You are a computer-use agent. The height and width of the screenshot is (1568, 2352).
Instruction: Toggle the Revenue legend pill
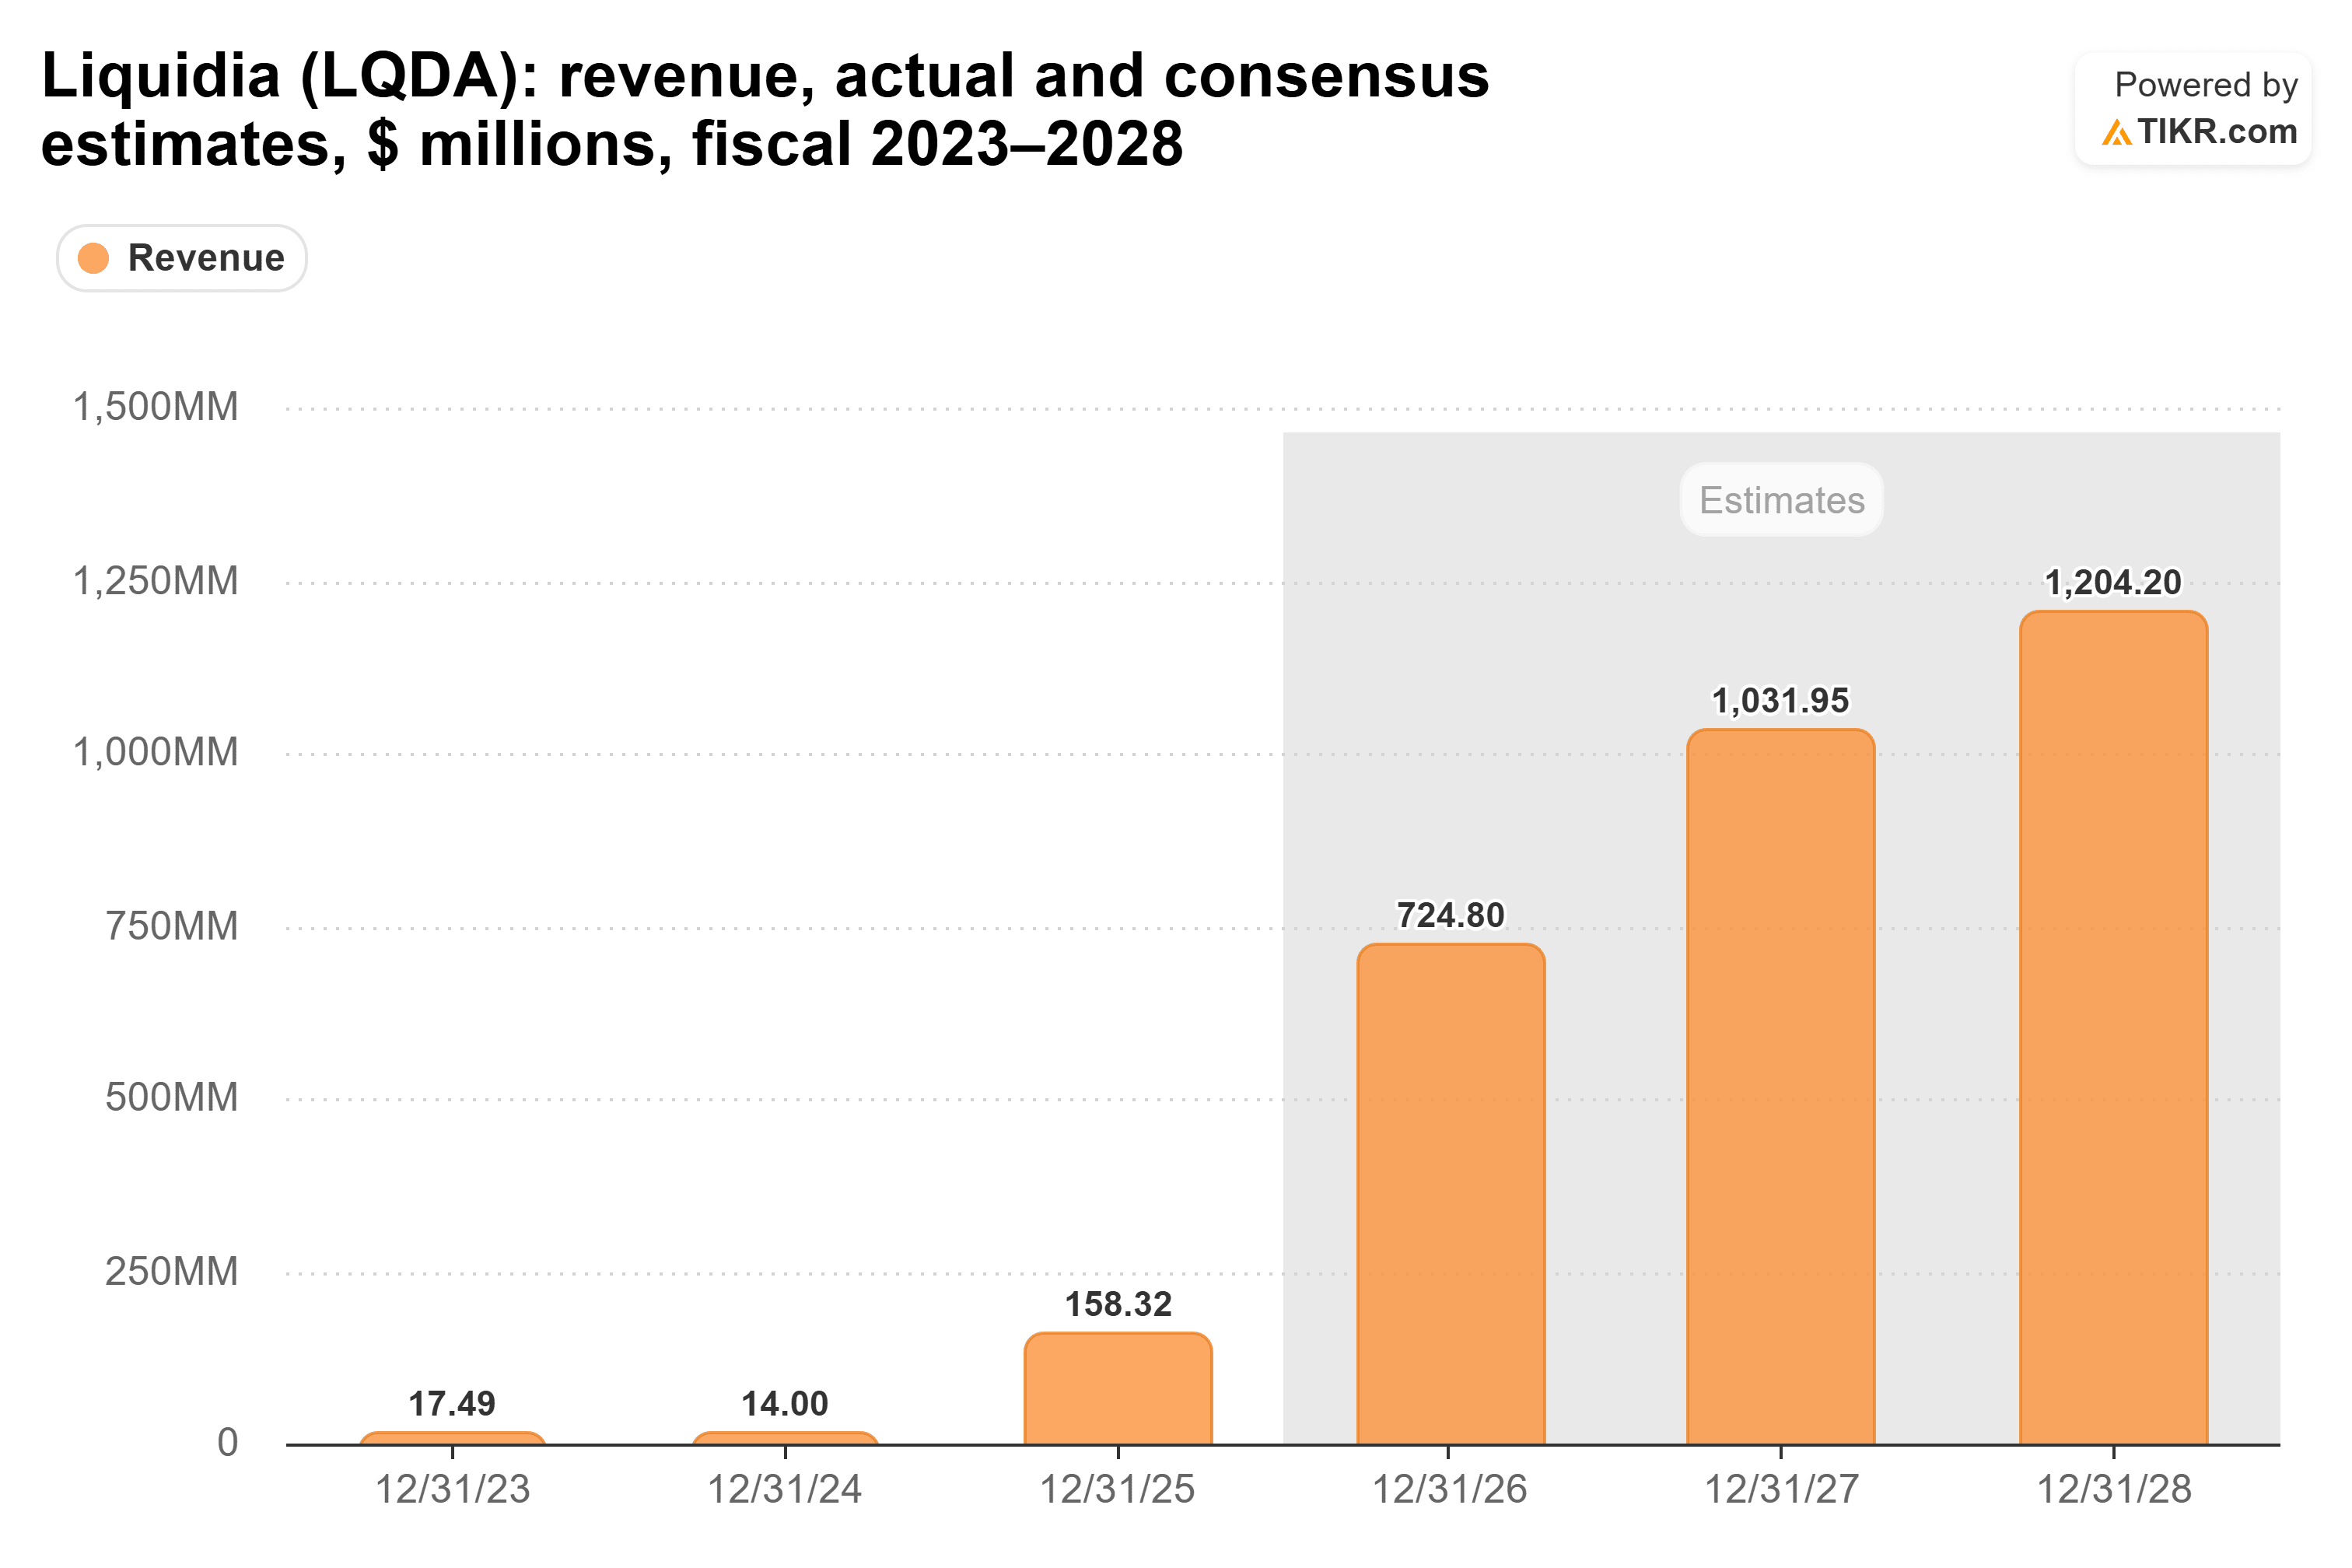pos(181,258)
